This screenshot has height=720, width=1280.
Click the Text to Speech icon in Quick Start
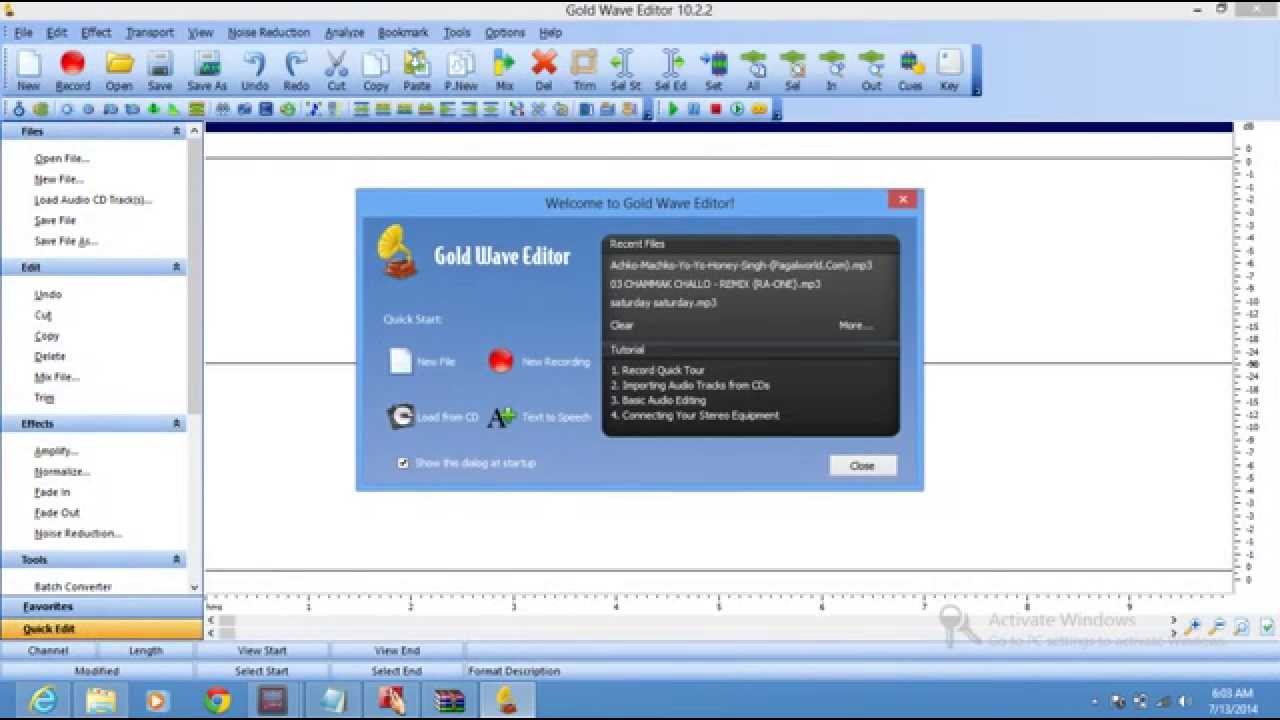tap(501, 416)
